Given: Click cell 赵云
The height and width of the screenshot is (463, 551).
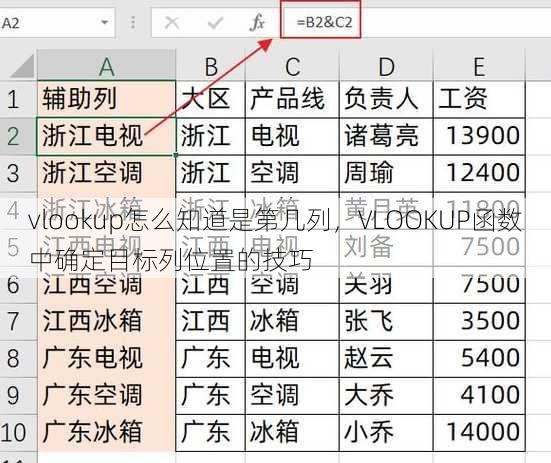Looking at the screenshot, I should point(386,359).
